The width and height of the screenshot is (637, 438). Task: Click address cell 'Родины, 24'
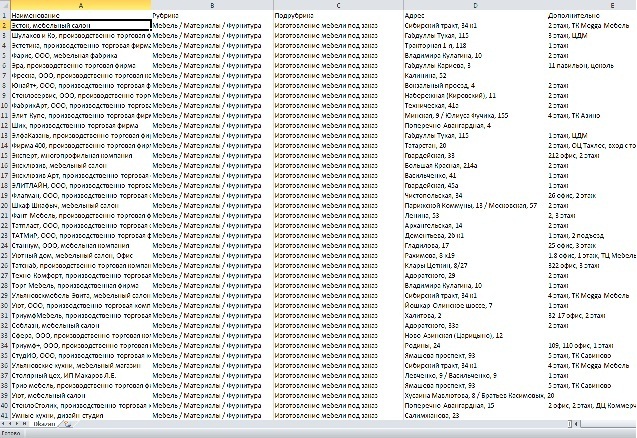coord(475,345)
